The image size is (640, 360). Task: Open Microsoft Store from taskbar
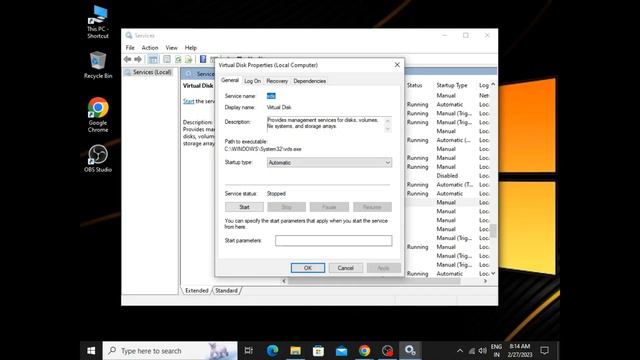pyautogui.click(x=318, y=351)
